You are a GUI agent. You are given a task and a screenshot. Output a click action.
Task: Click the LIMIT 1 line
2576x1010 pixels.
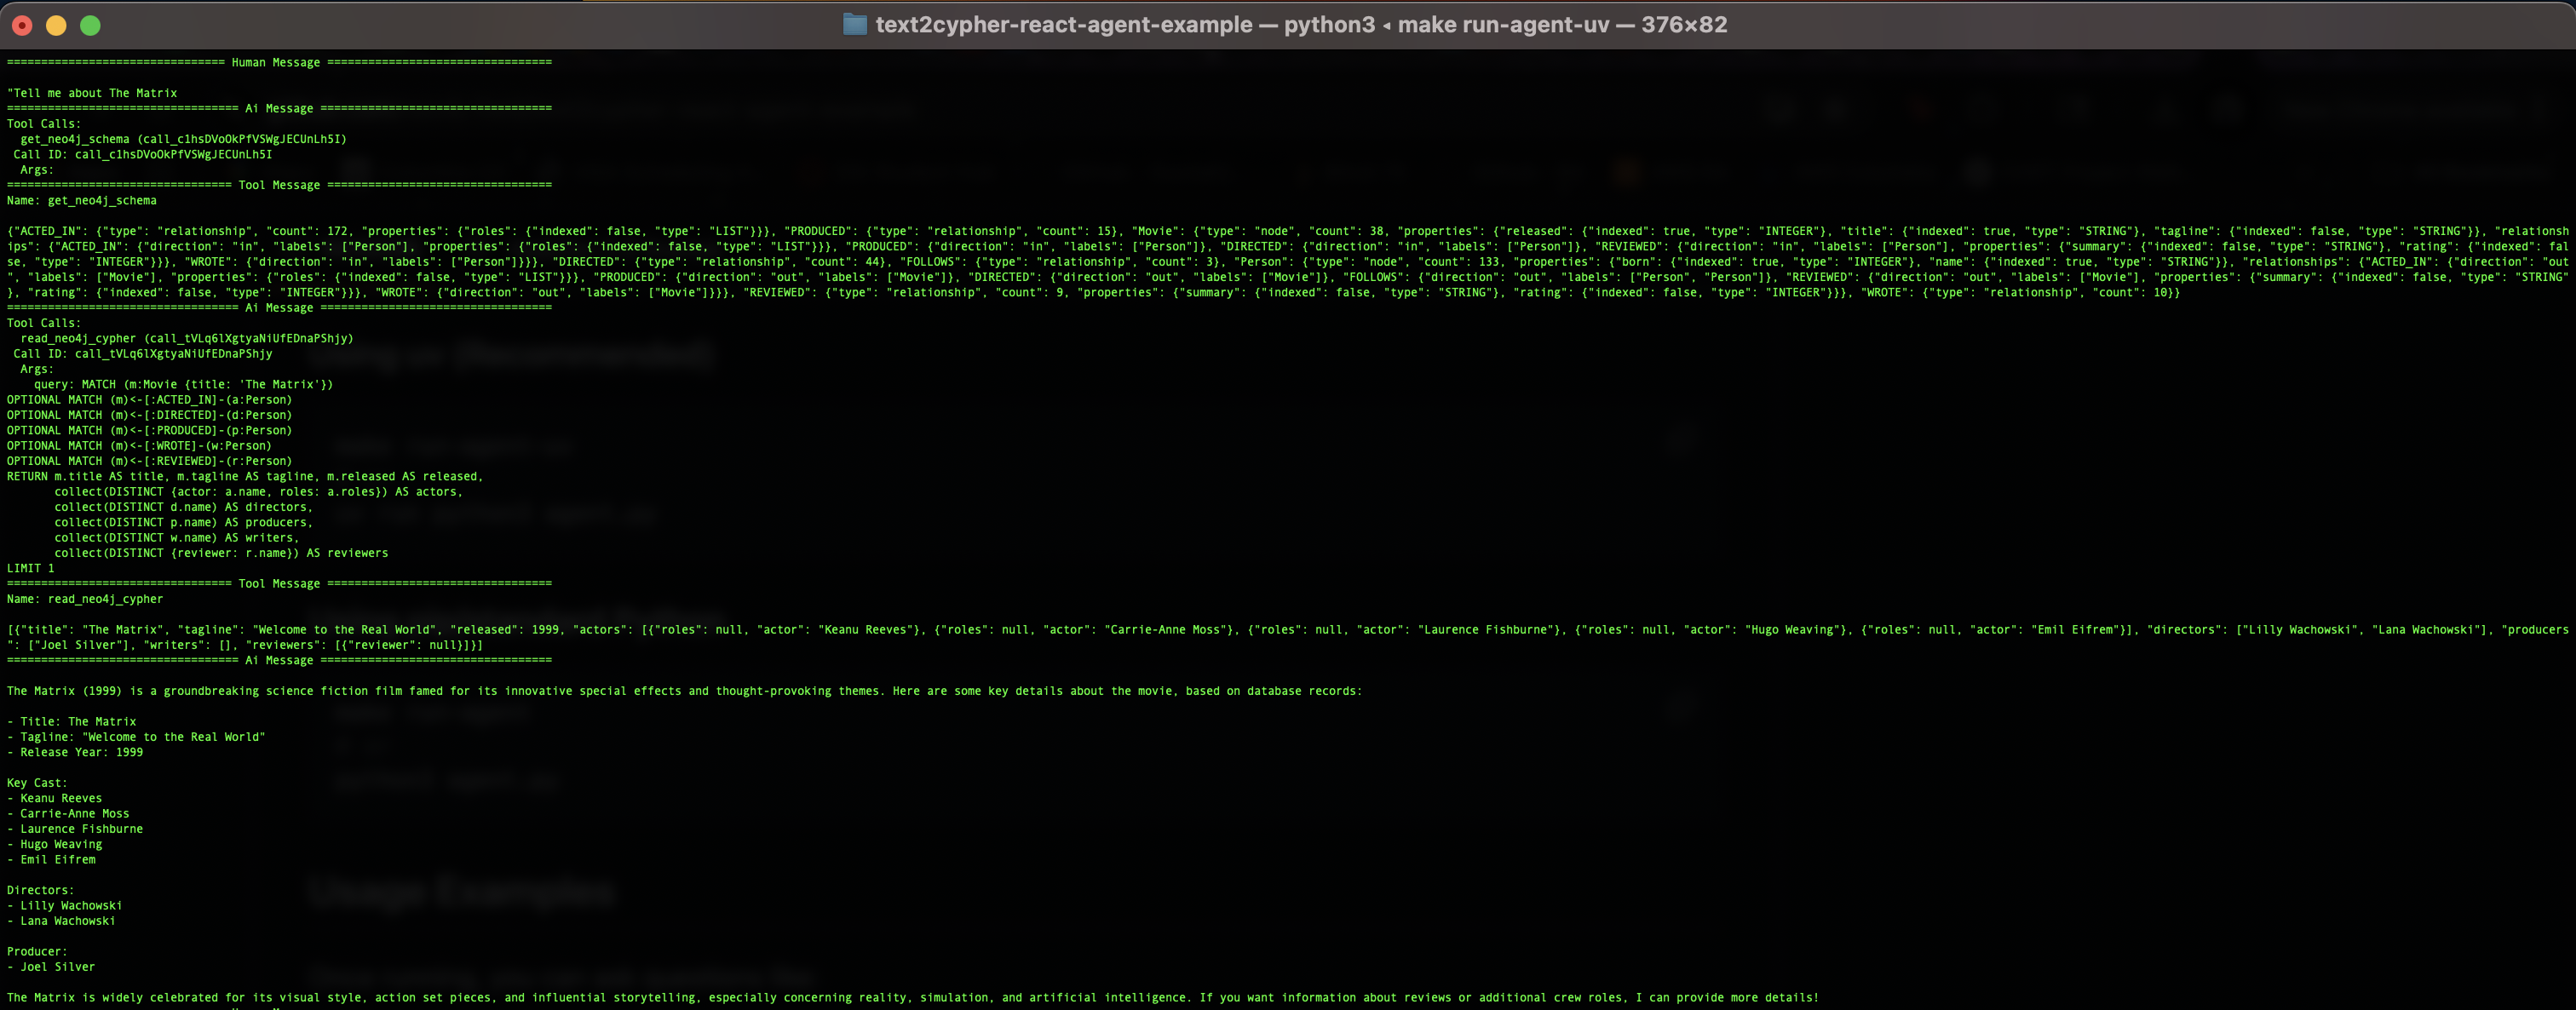pyautogui.click(x=31, y=568)
